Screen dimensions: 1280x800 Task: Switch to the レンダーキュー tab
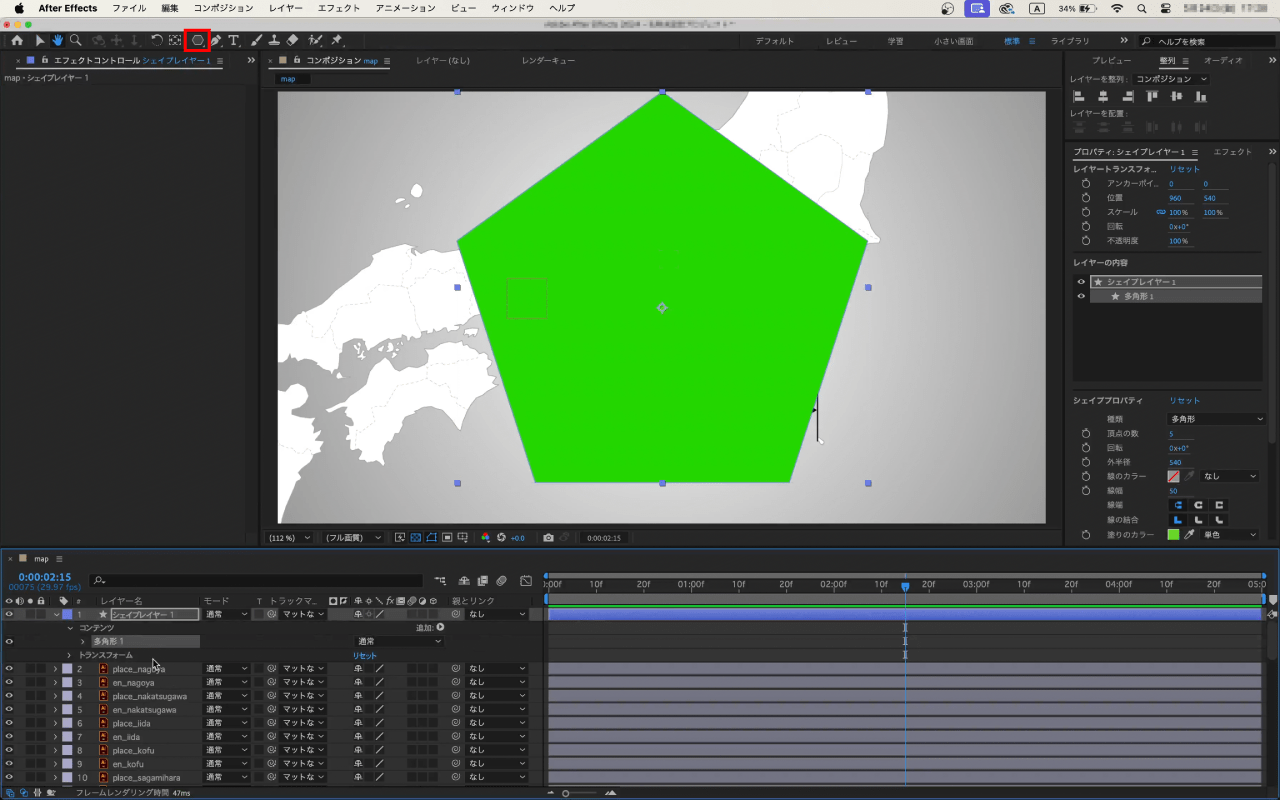click(548, 61)
